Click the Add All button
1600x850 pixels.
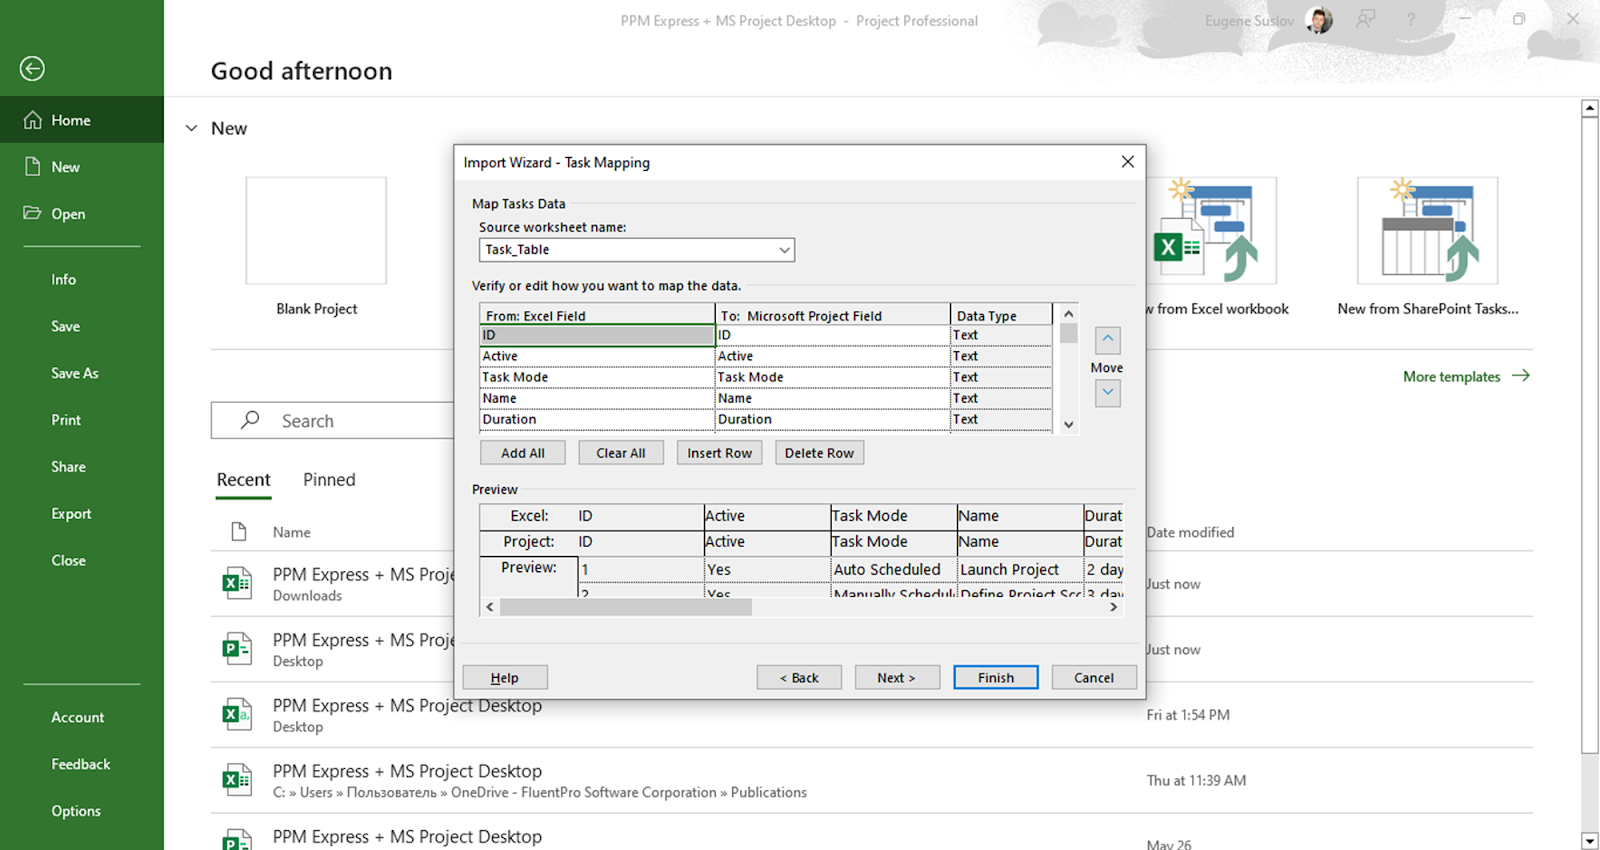pyautogui.click(x=523, y=453)
